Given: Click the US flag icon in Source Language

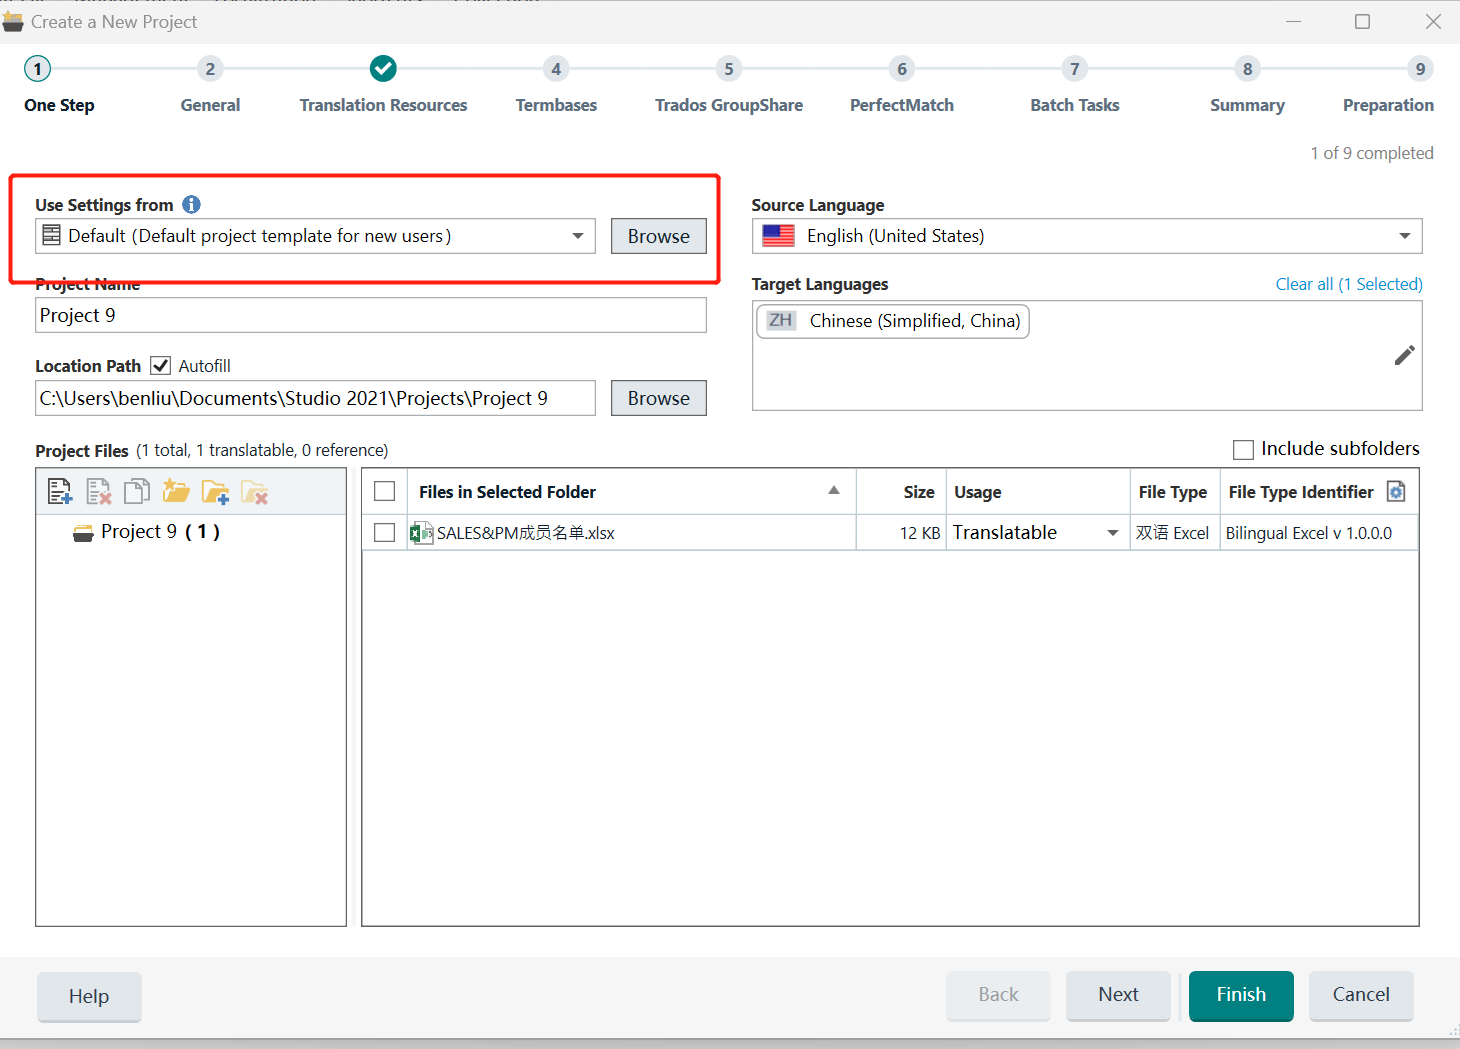Looking at the screenshot, I should pos(778,236).
